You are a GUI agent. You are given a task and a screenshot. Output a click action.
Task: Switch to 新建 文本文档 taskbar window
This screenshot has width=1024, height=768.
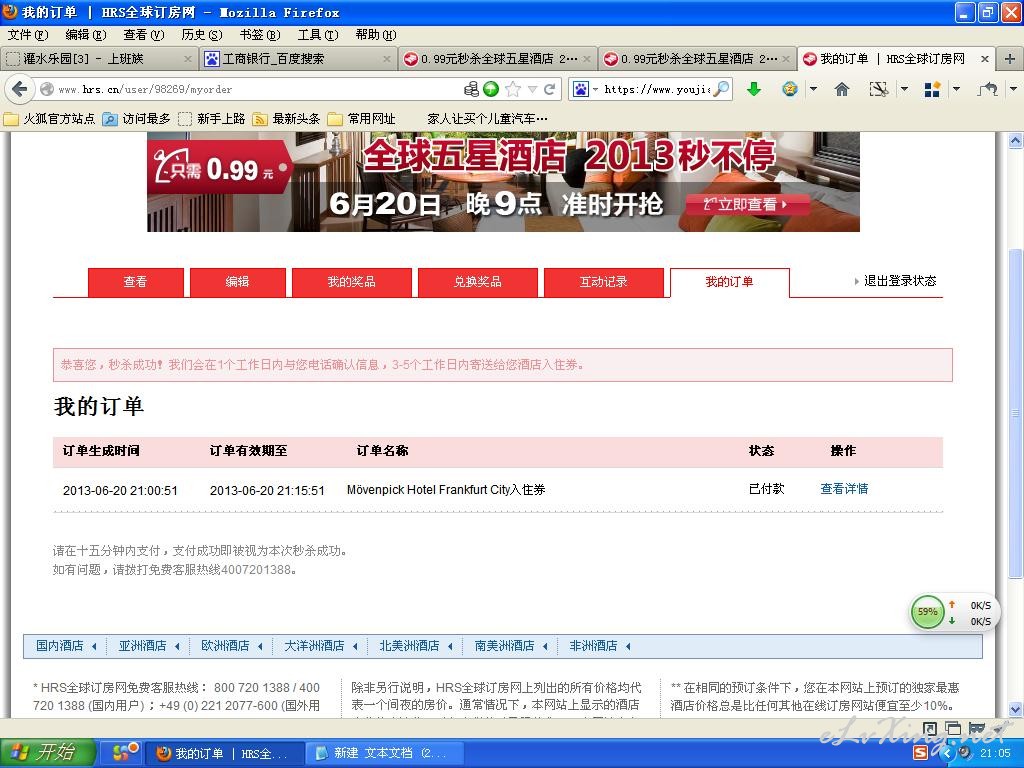point(385,753)
